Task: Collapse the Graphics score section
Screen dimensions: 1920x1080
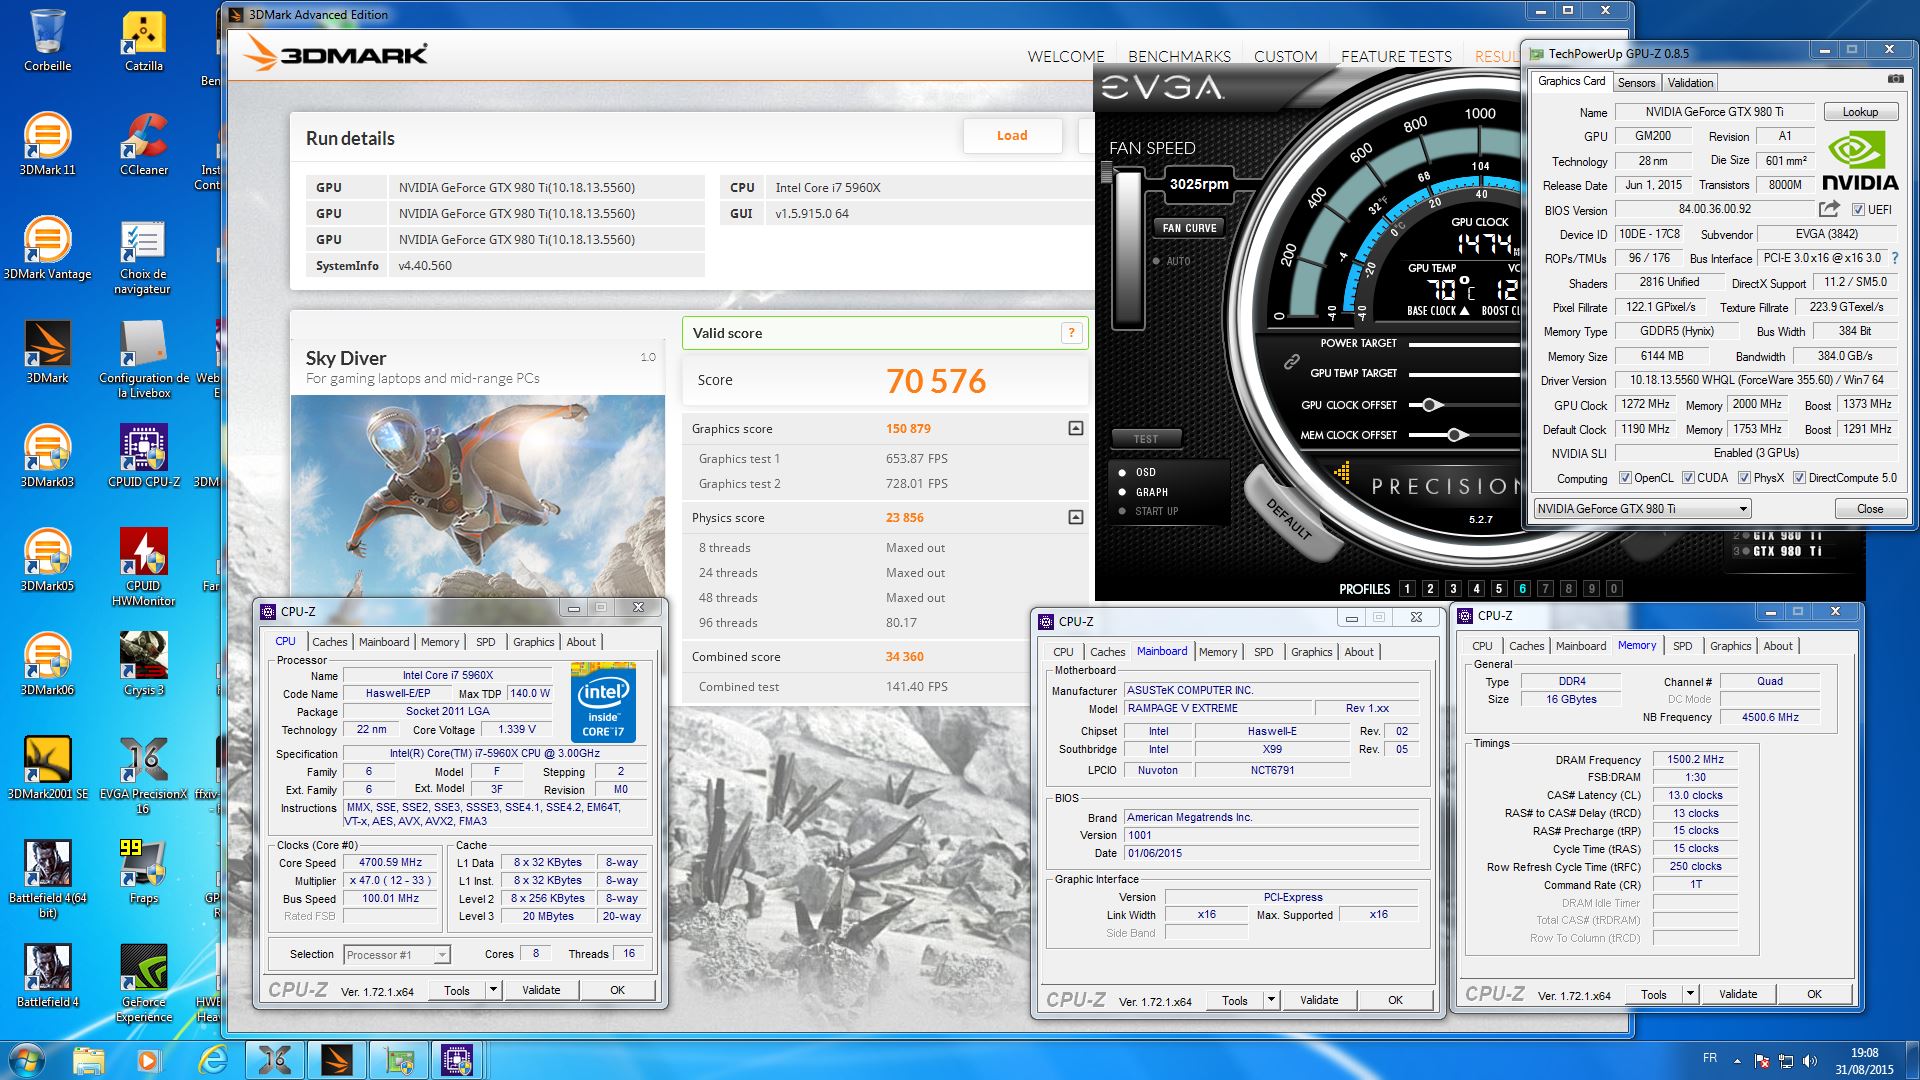Action: pos(1075,428)
